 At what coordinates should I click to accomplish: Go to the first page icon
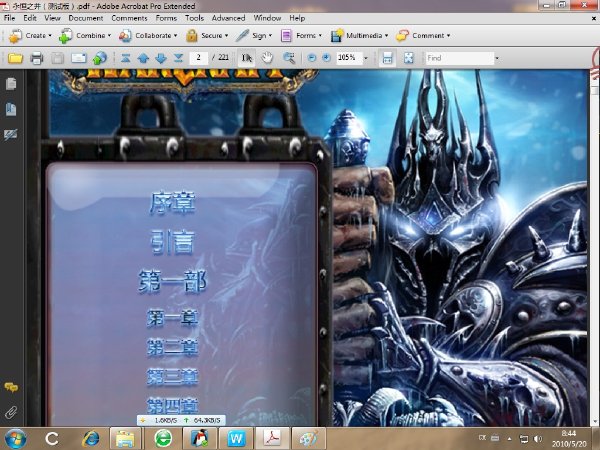(x=126, y=58)
